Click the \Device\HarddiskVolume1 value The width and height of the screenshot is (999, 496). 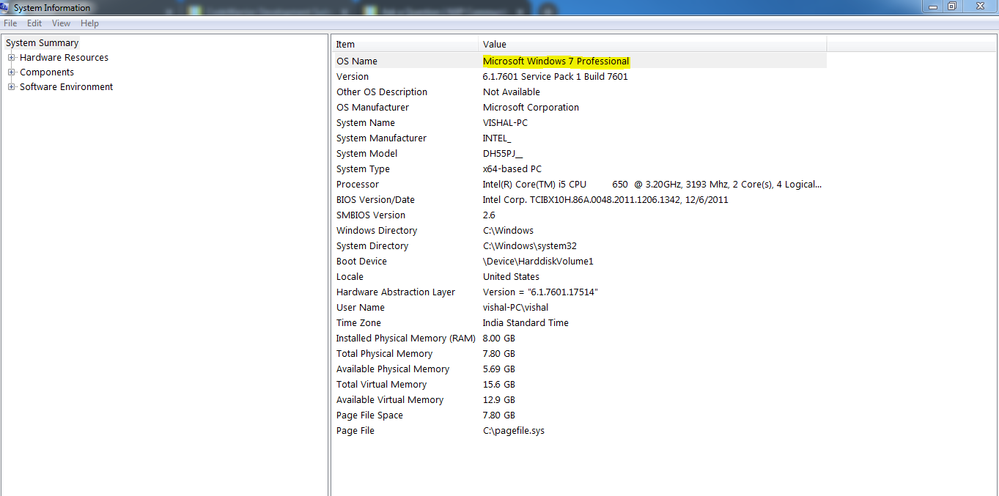click(x=538, y=261)
